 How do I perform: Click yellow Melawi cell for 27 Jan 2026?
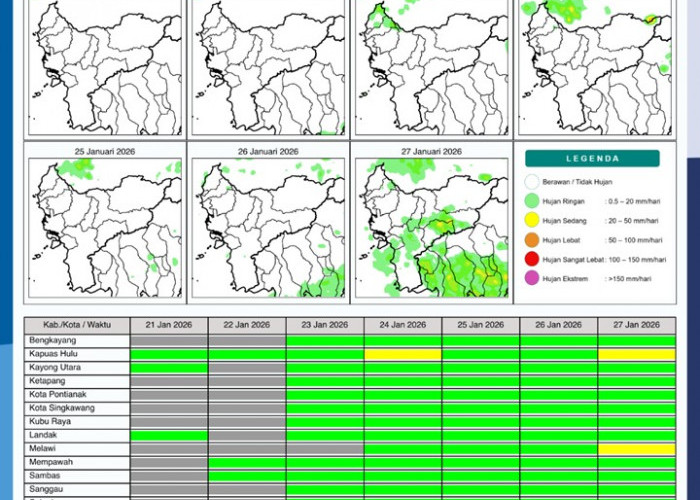636,449
